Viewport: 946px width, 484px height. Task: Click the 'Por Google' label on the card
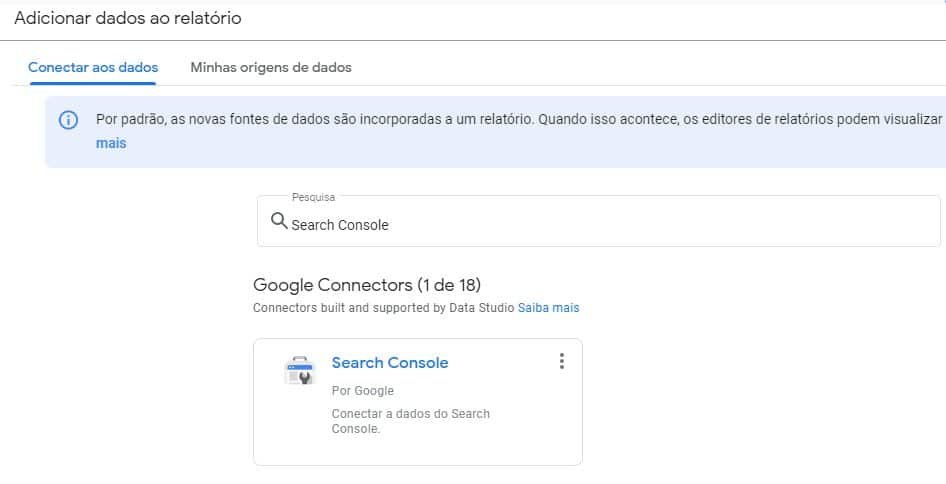point(363,391)
